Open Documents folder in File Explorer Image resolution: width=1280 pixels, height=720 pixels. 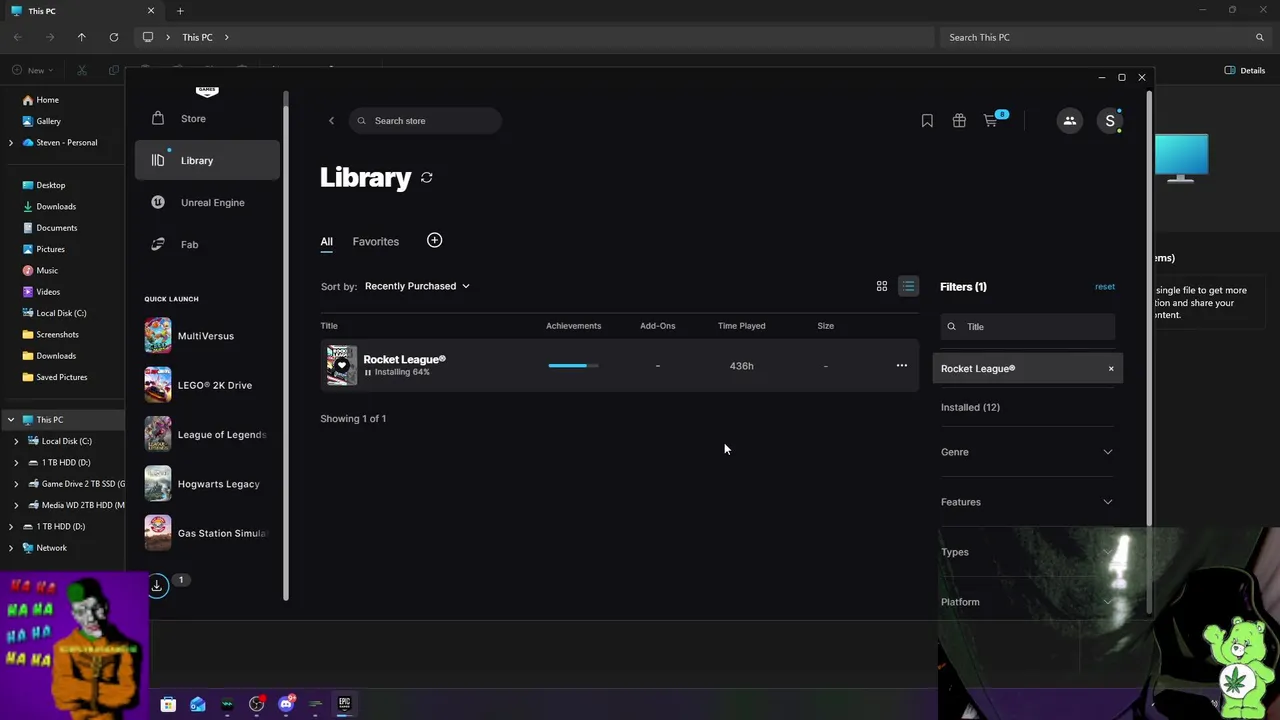pyautogui.click(x=56, y=228)
